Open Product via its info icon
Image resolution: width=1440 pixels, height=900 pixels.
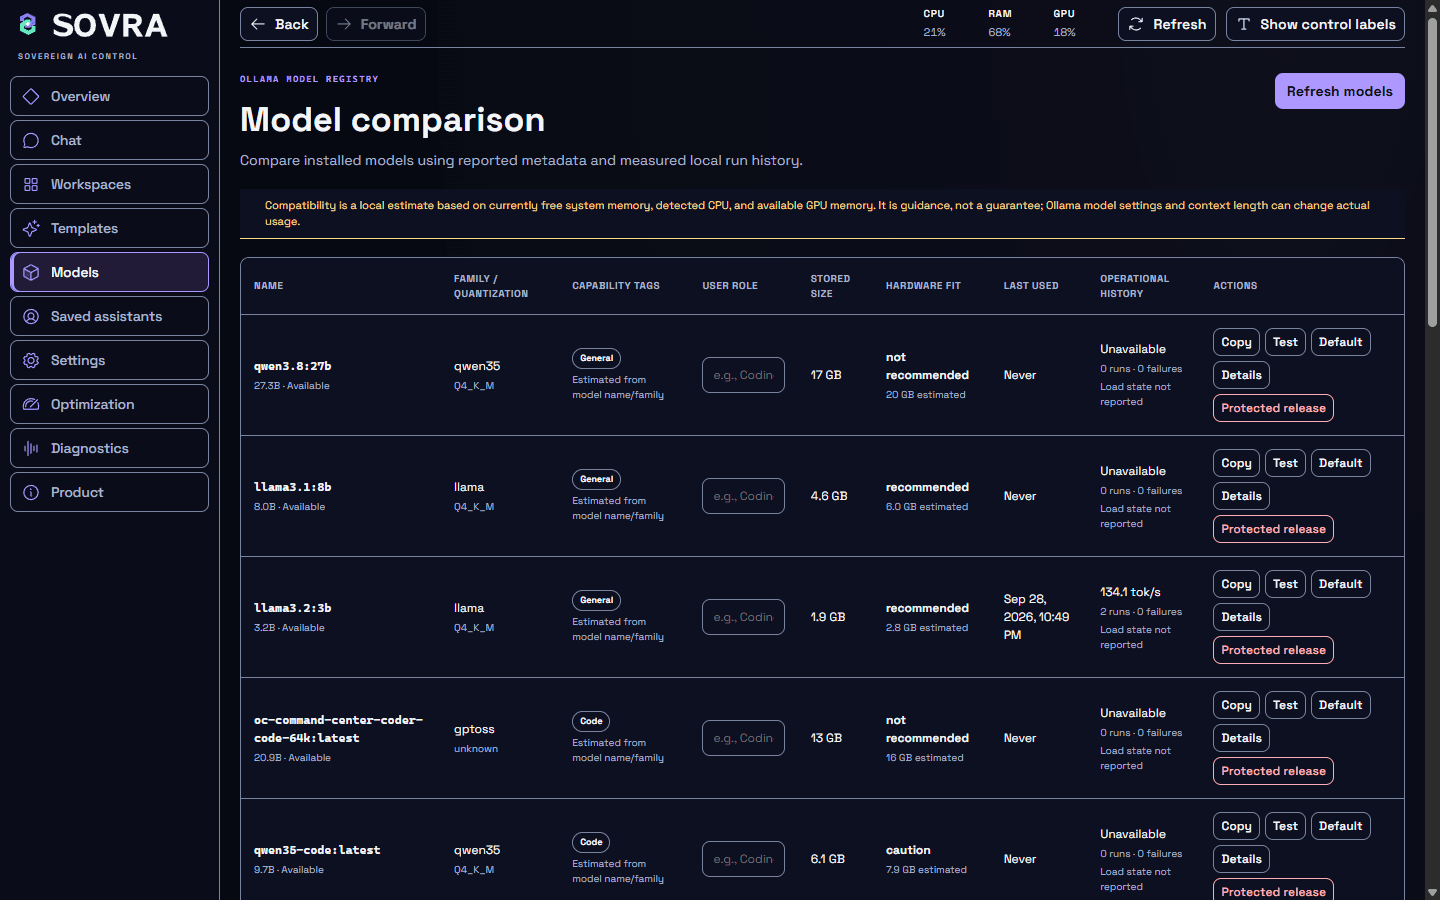click(31, 492)
